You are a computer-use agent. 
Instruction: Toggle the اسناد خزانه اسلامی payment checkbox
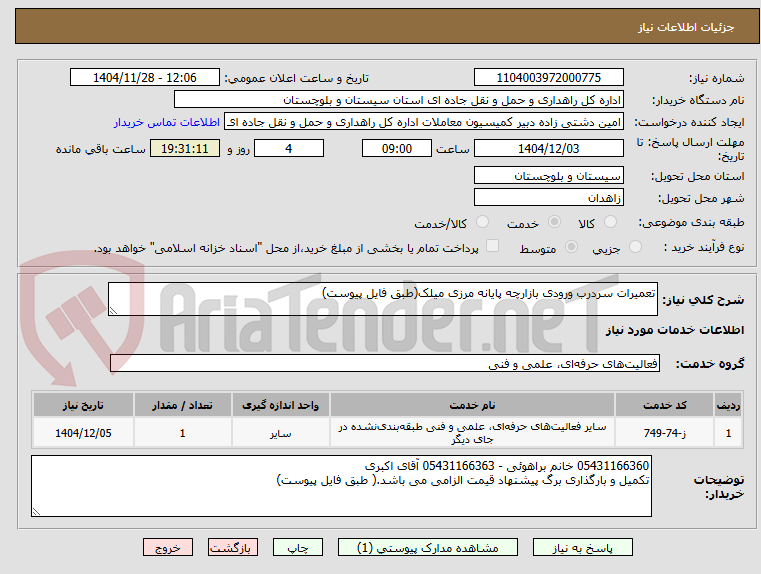(493, 246)
